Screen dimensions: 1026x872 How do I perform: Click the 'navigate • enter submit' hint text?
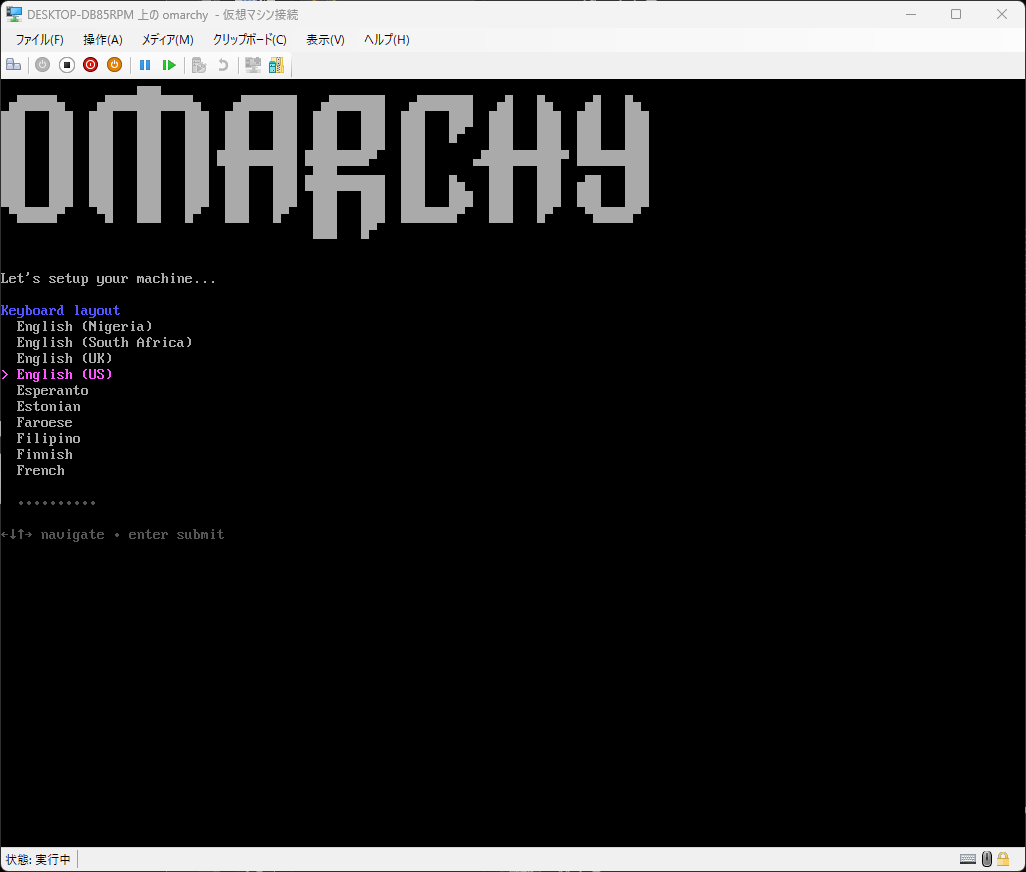132,535
